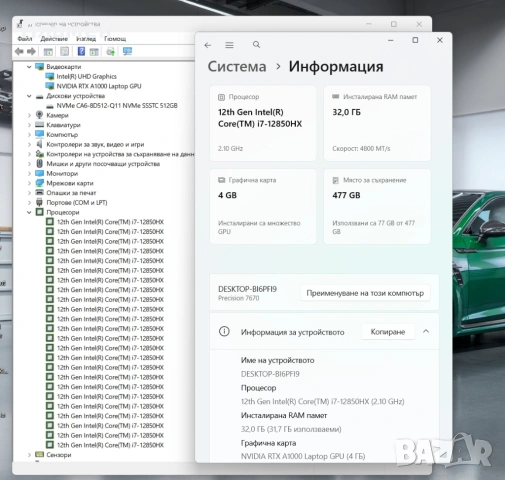Click the Процесори category chip icon
The width and height of the screenshot is (505, 480).
(x=40, y=212)
